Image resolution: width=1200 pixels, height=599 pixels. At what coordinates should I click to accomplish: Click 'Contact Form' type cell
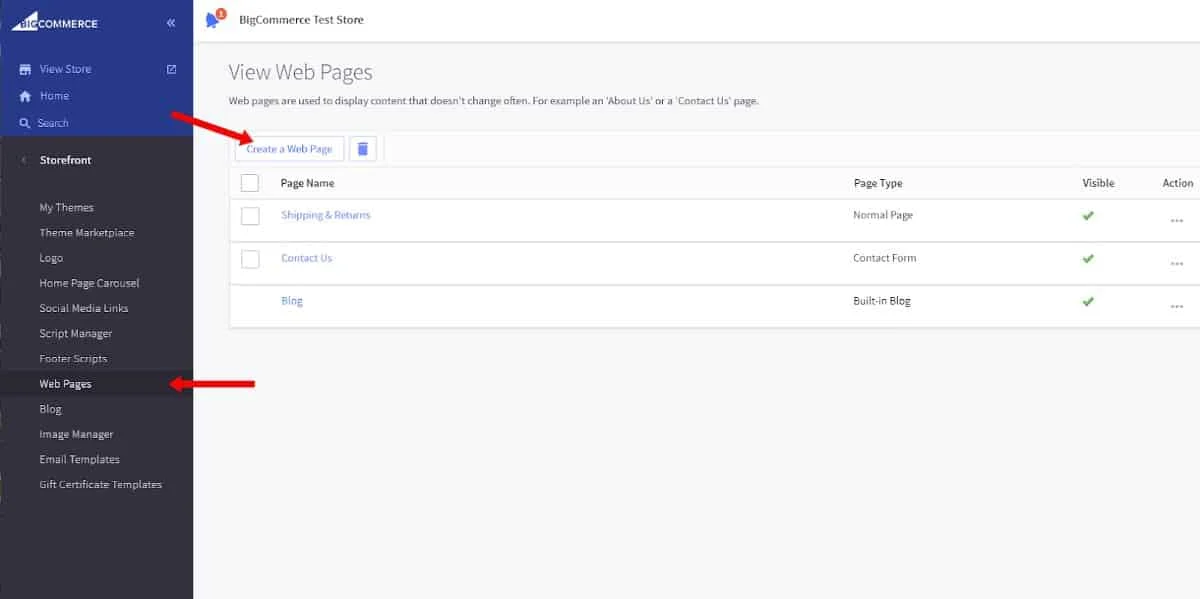coord(885,258)
